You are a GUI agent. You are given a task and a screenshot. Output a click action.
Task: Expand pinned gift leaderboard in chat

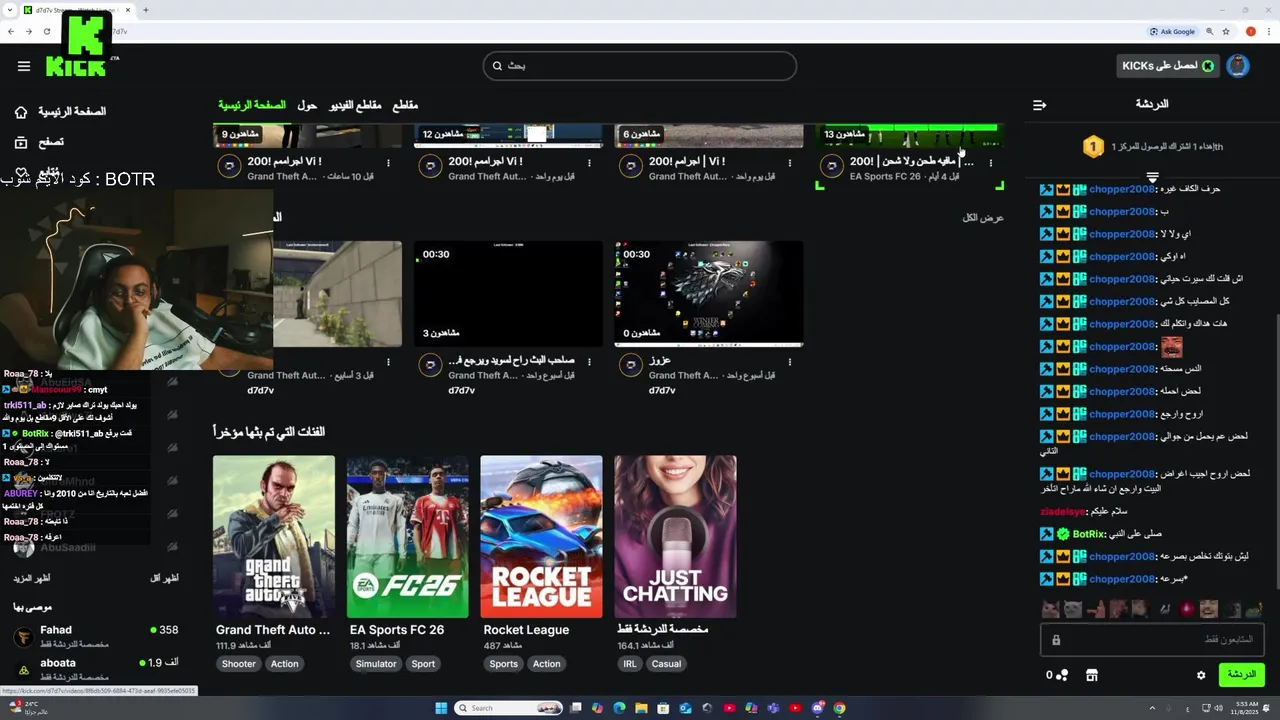[x=1152, y=177]
